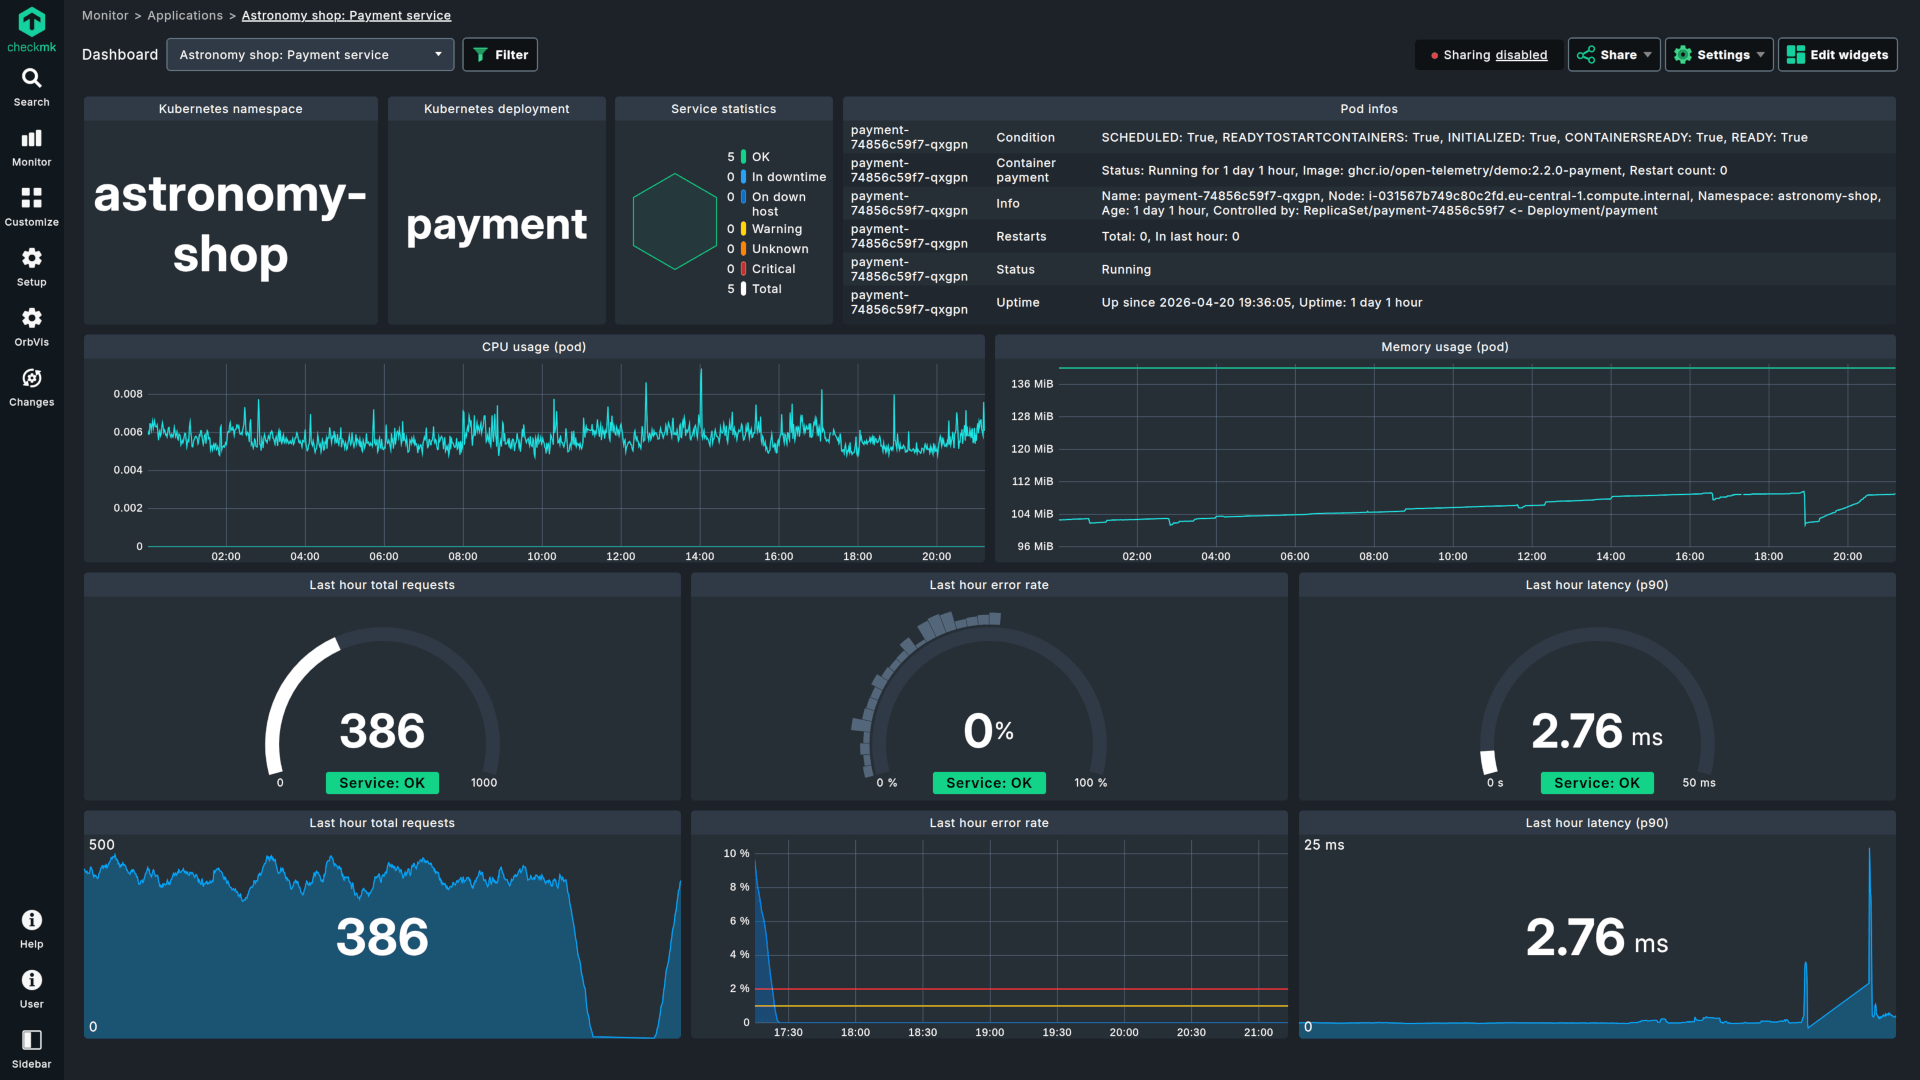Open the Customize menu icon
The width and height of the screenshot is (1920, 1080).
coord(31,199)
